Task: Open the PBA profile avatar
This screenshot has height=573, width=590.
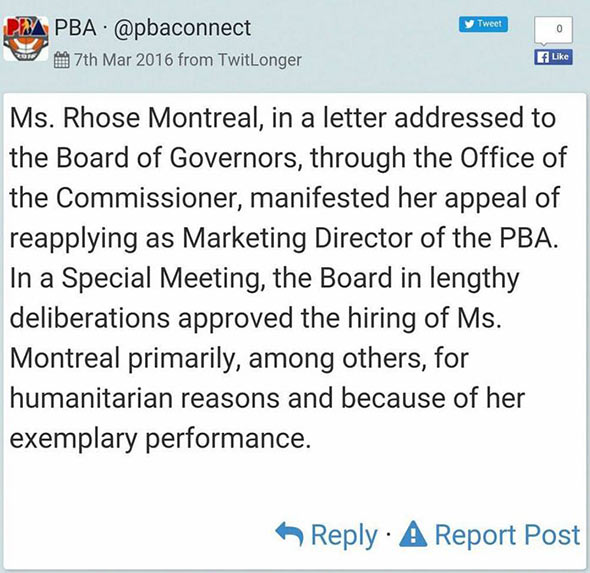Action: pyautogui.click(x=26, y=39)
